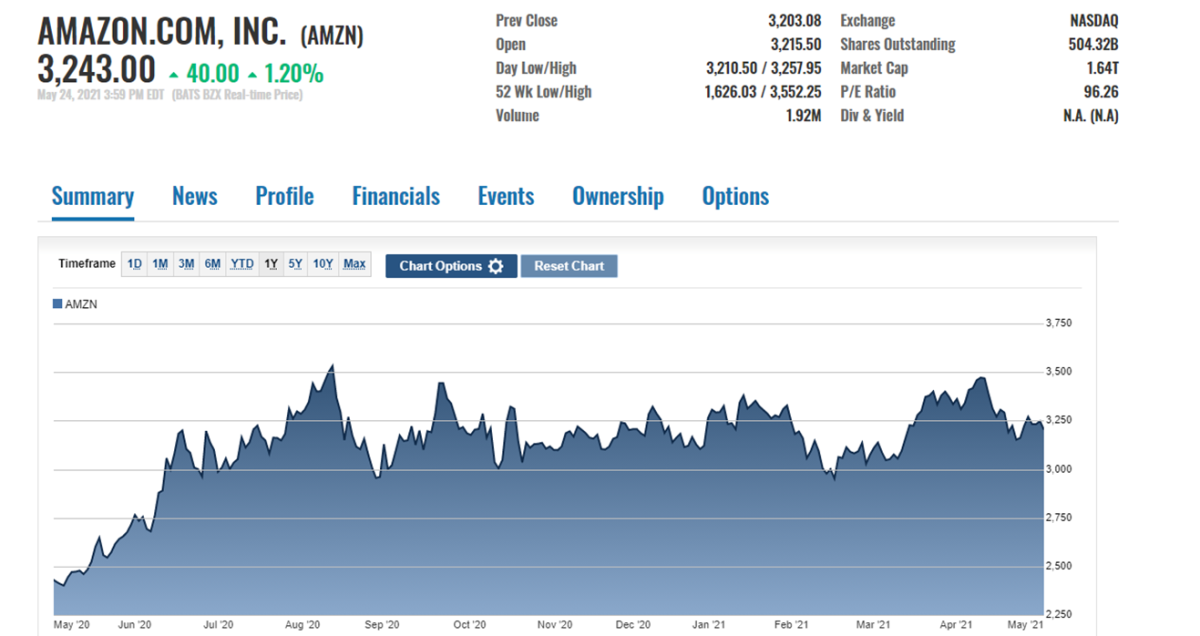The image size is (1200, 636).
Task: Click the Timeframe label
Action: click(87, 264)
